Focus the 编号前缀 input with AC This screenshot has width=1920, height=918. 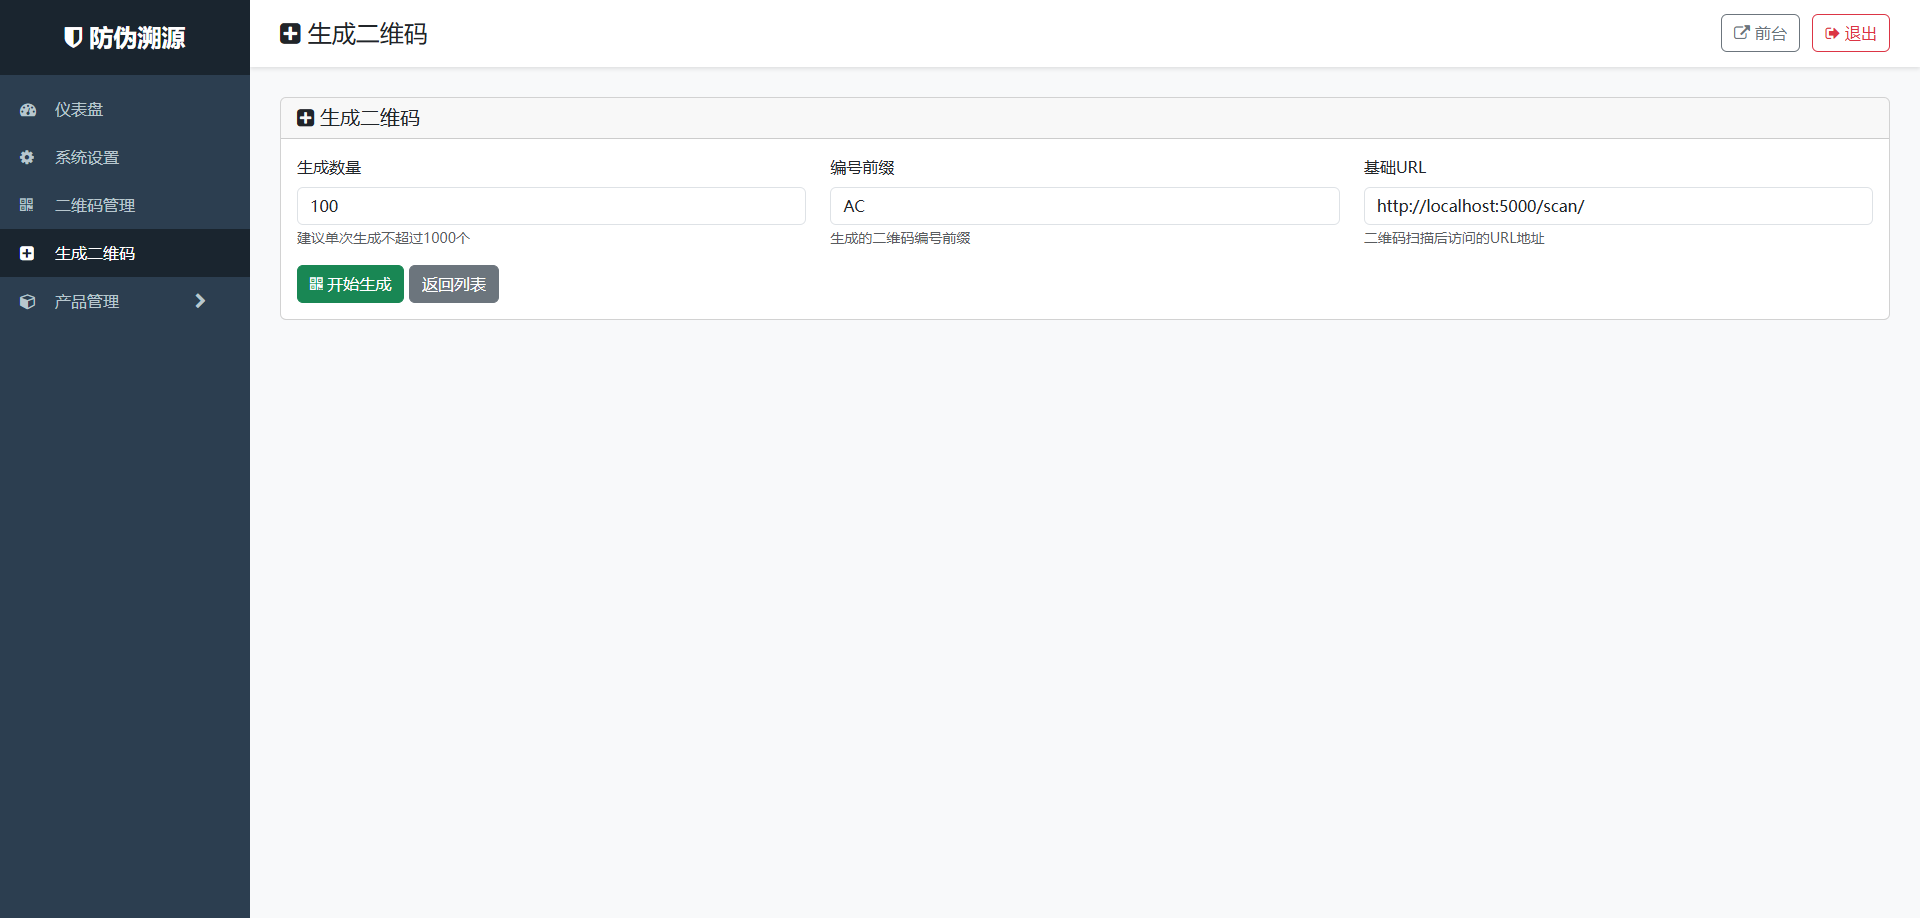click(1085, 206)
